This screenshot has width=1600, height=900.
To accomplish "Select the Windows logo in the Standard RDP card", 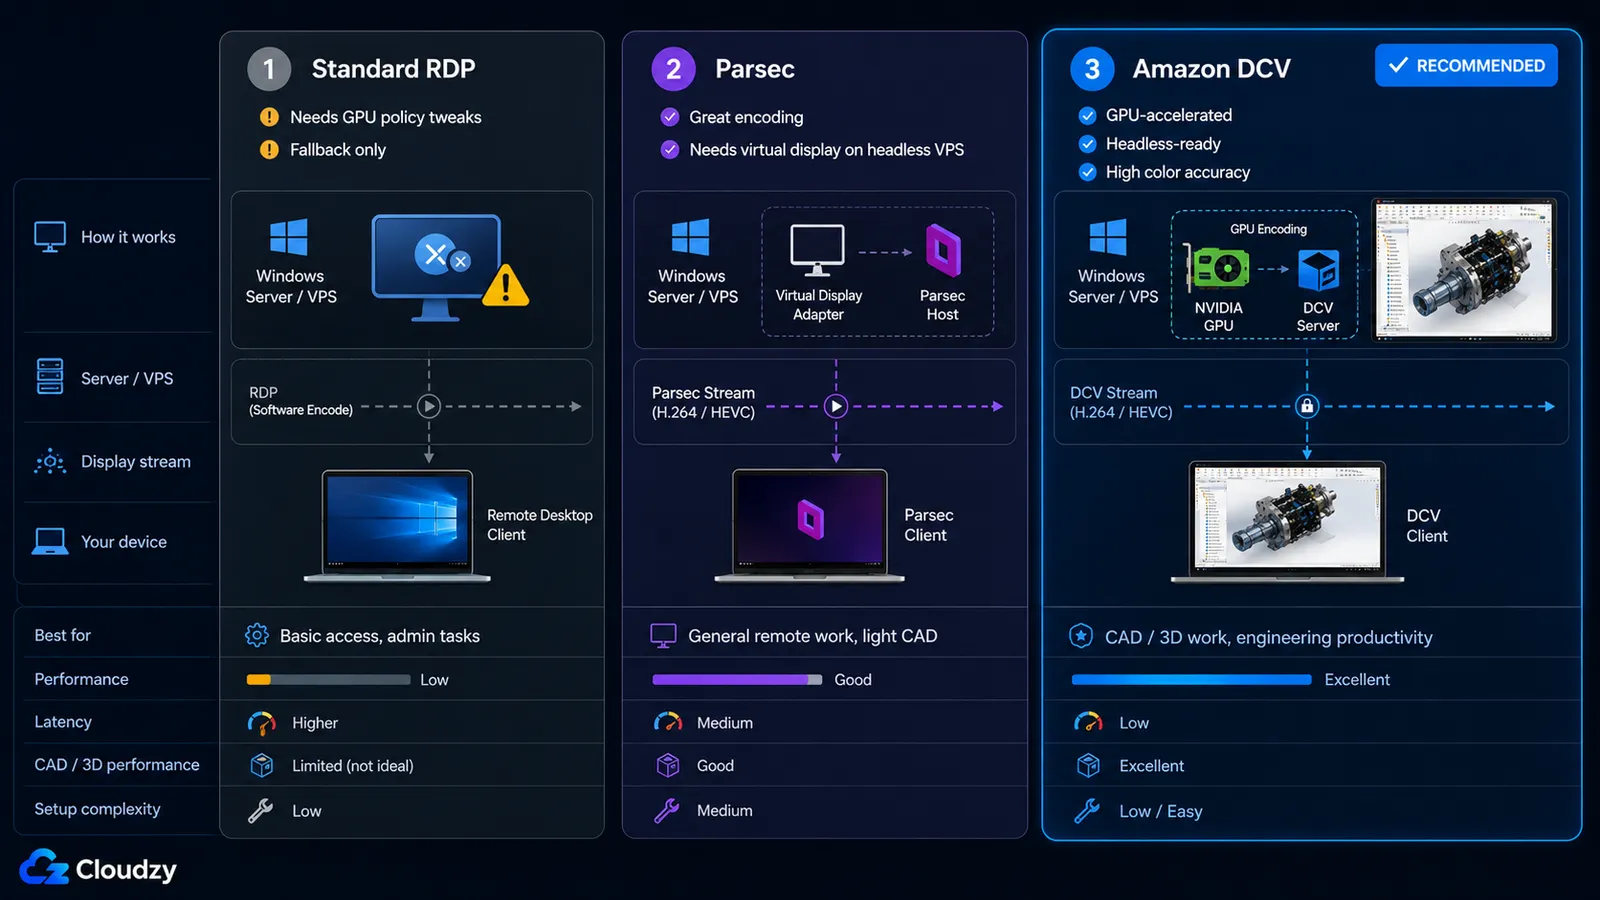I will point(289,238).
